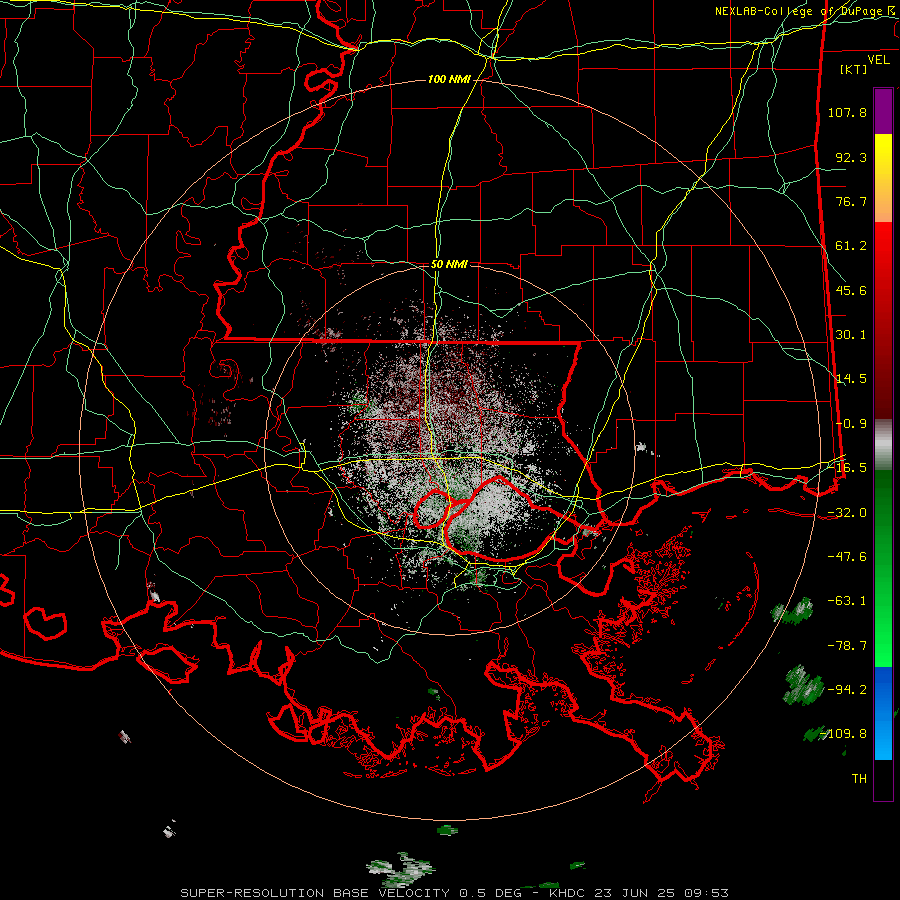
Task: Click the 92.3 legend value
Action: point(851,157)
